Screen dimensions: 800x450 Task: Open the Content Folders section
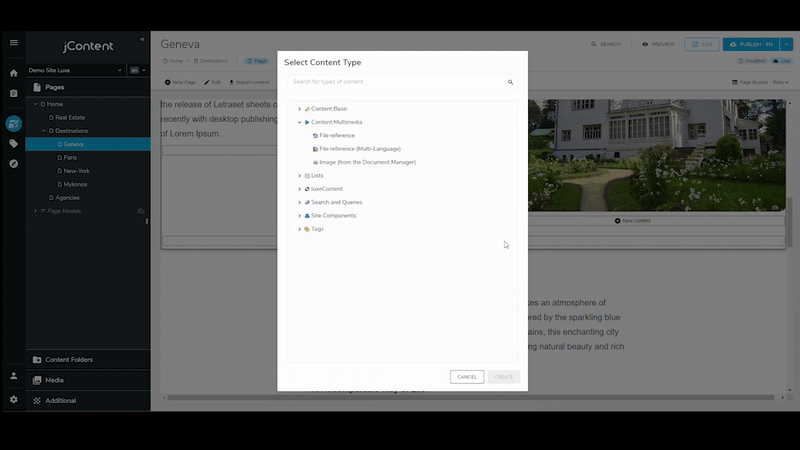pyautogui.click(x=68, y=360)
